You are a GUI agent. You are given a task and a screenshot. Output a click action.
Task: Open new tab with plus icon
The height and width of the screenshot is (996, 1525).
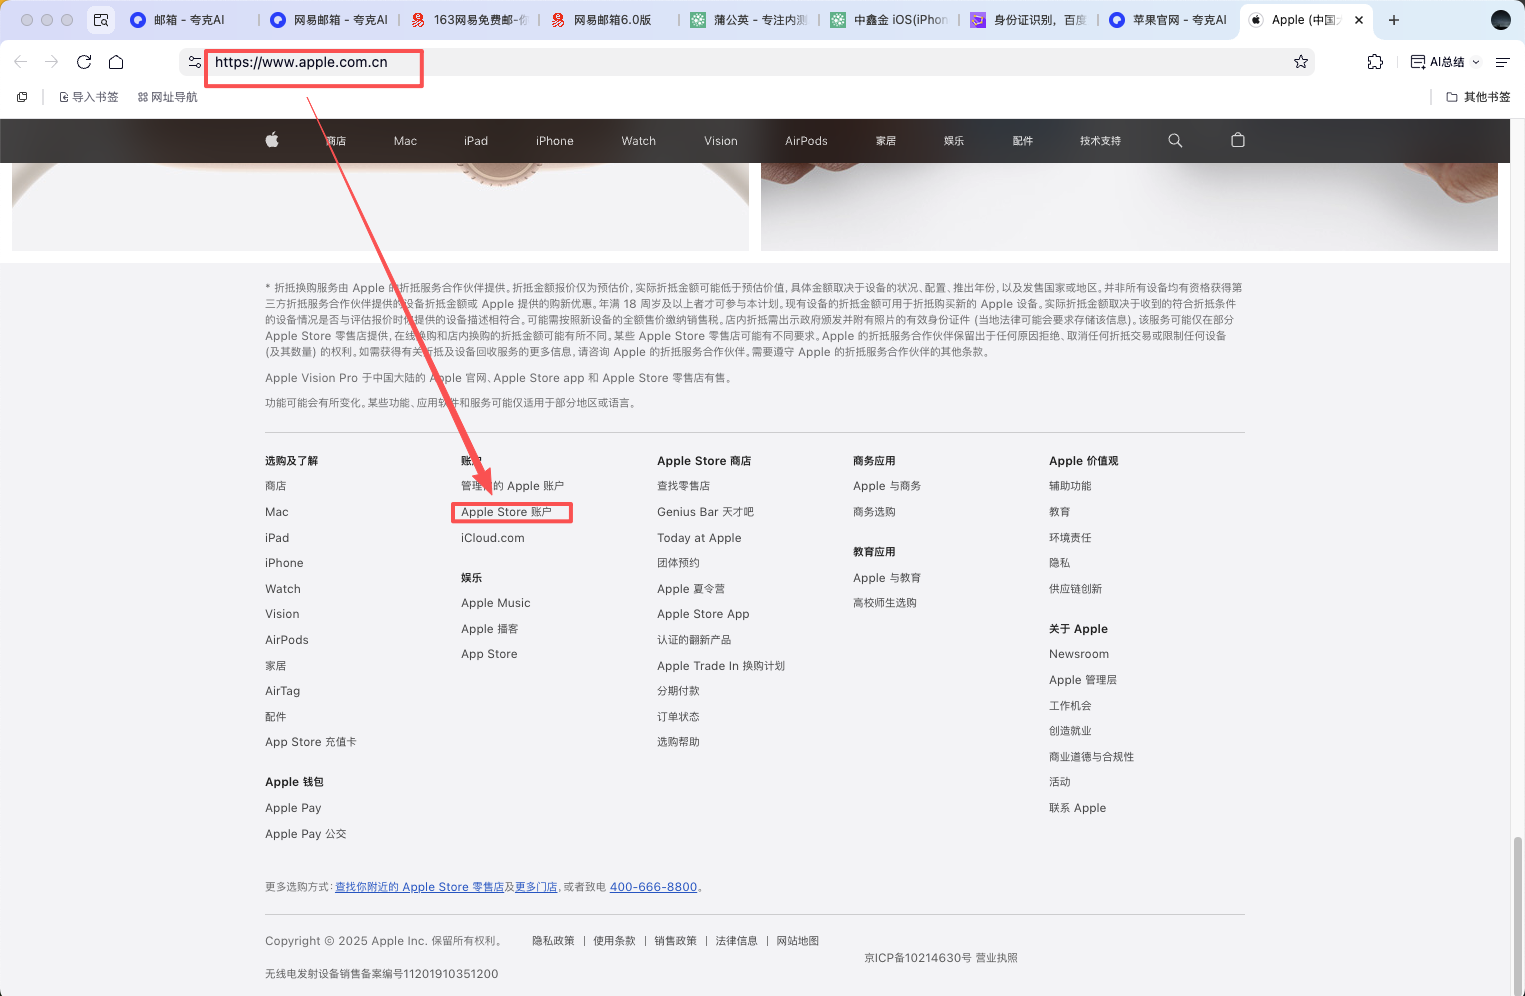[x=1394, y=20]
